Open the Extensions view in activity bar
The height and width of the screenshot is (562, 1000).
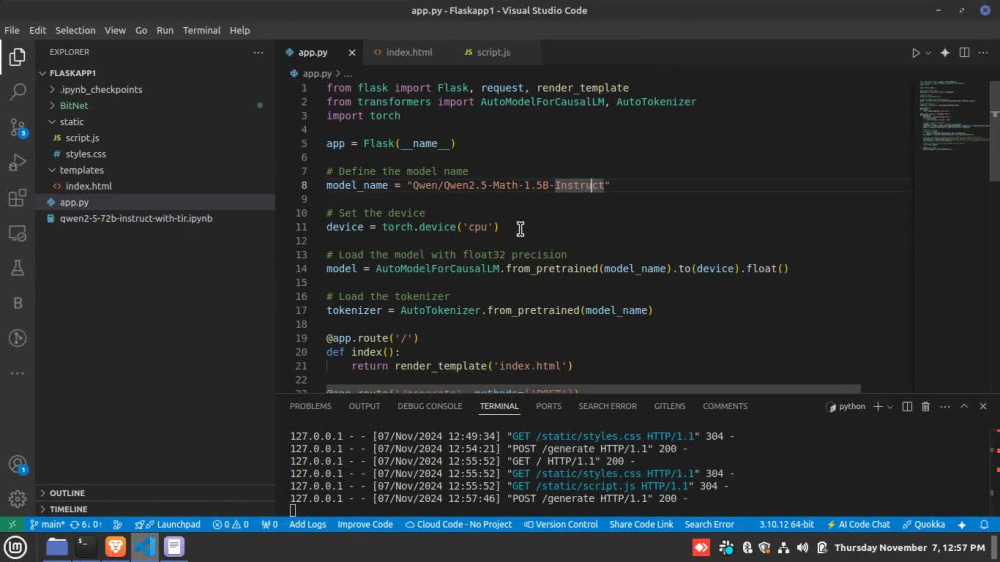click(17, 198)
